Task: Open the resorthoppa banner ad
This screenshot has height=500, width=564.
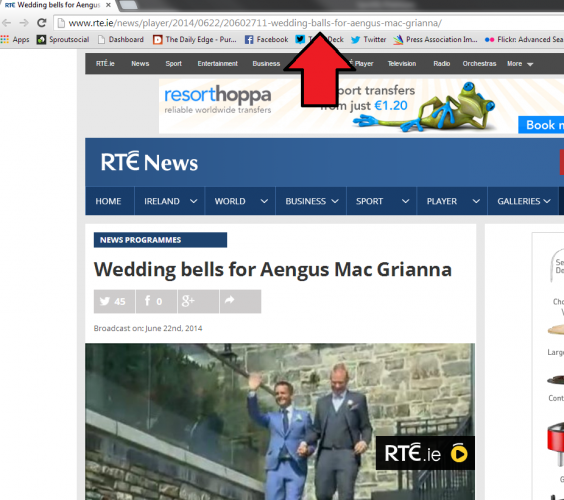Action: tap(361, 106)
